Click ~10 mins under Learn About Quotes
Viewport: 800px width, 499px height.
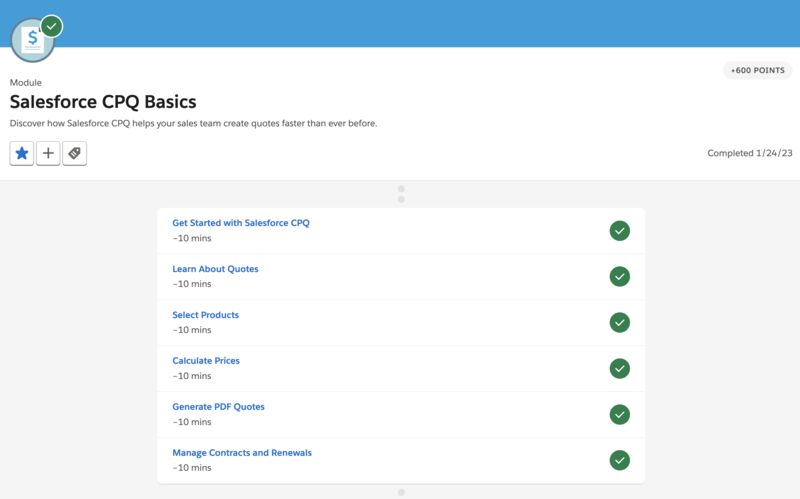[192, 284]
